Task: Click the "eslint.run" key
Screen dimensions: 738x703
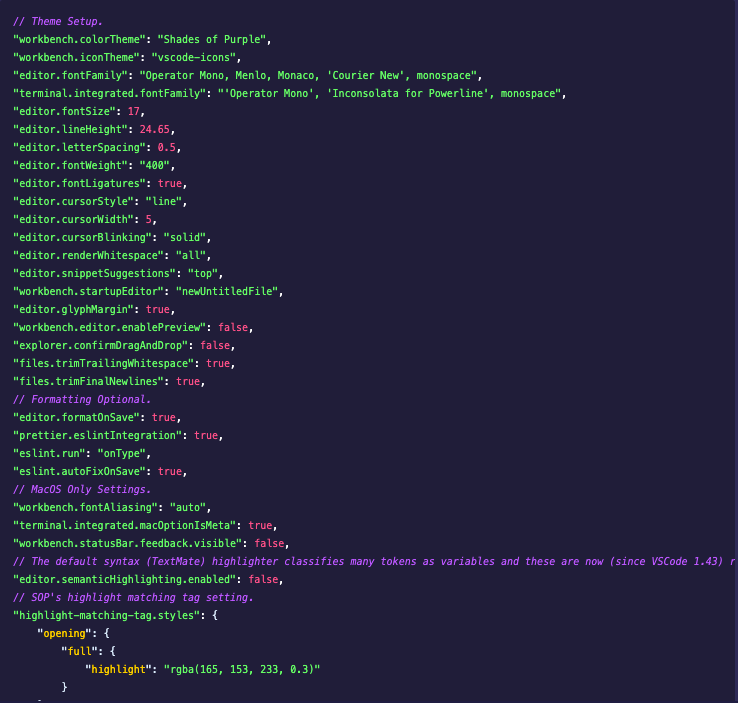Action: [49, 454]
